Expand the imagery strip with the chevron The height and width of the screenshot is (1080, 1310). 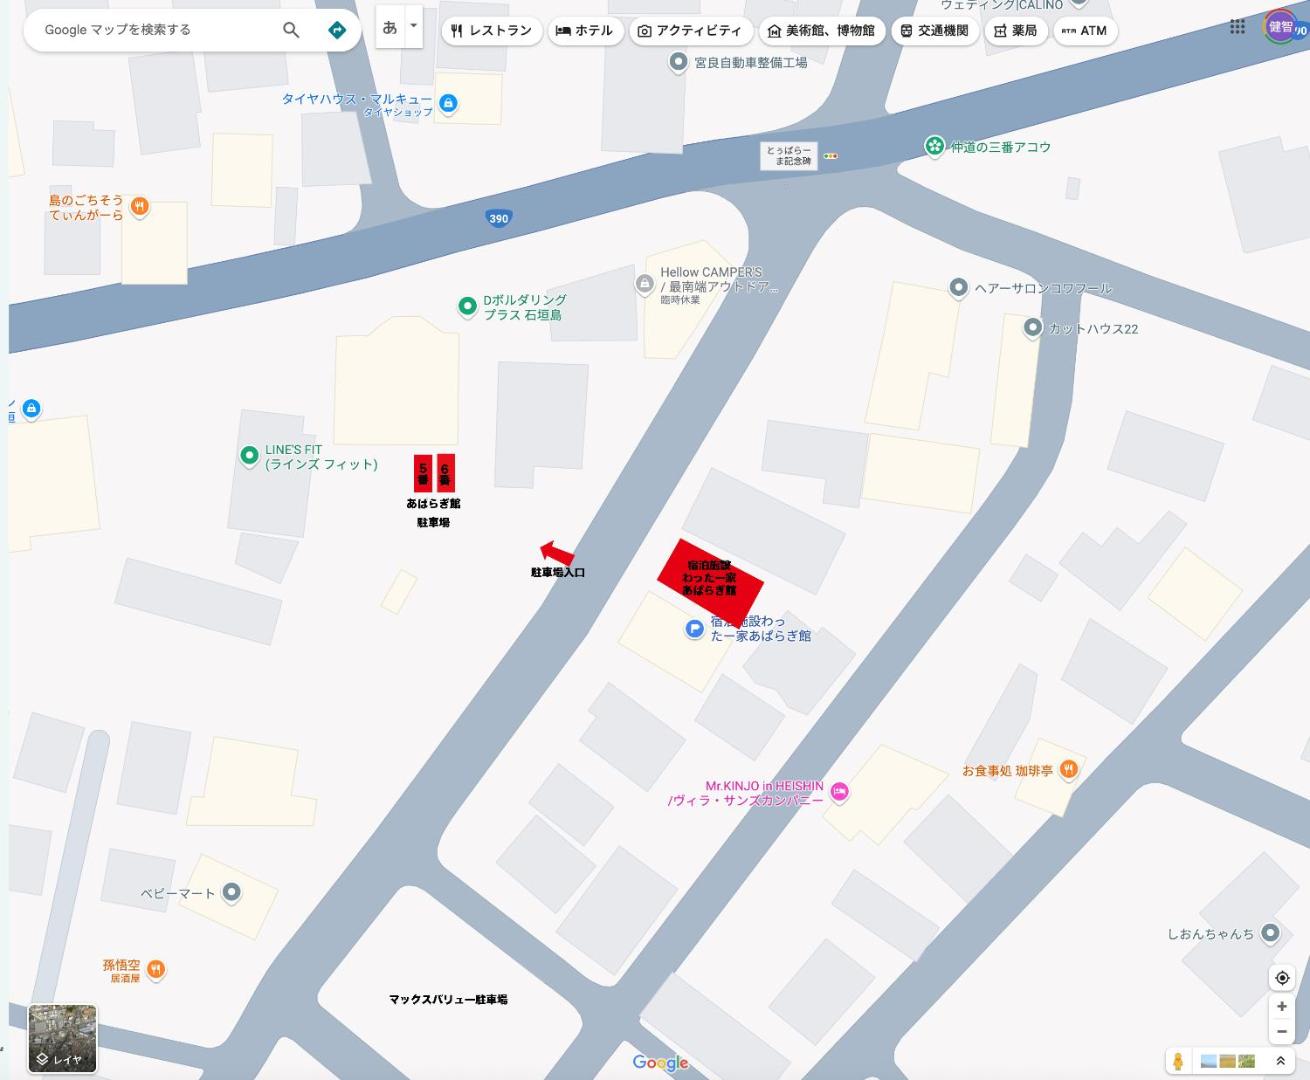coord(1280,1061)
